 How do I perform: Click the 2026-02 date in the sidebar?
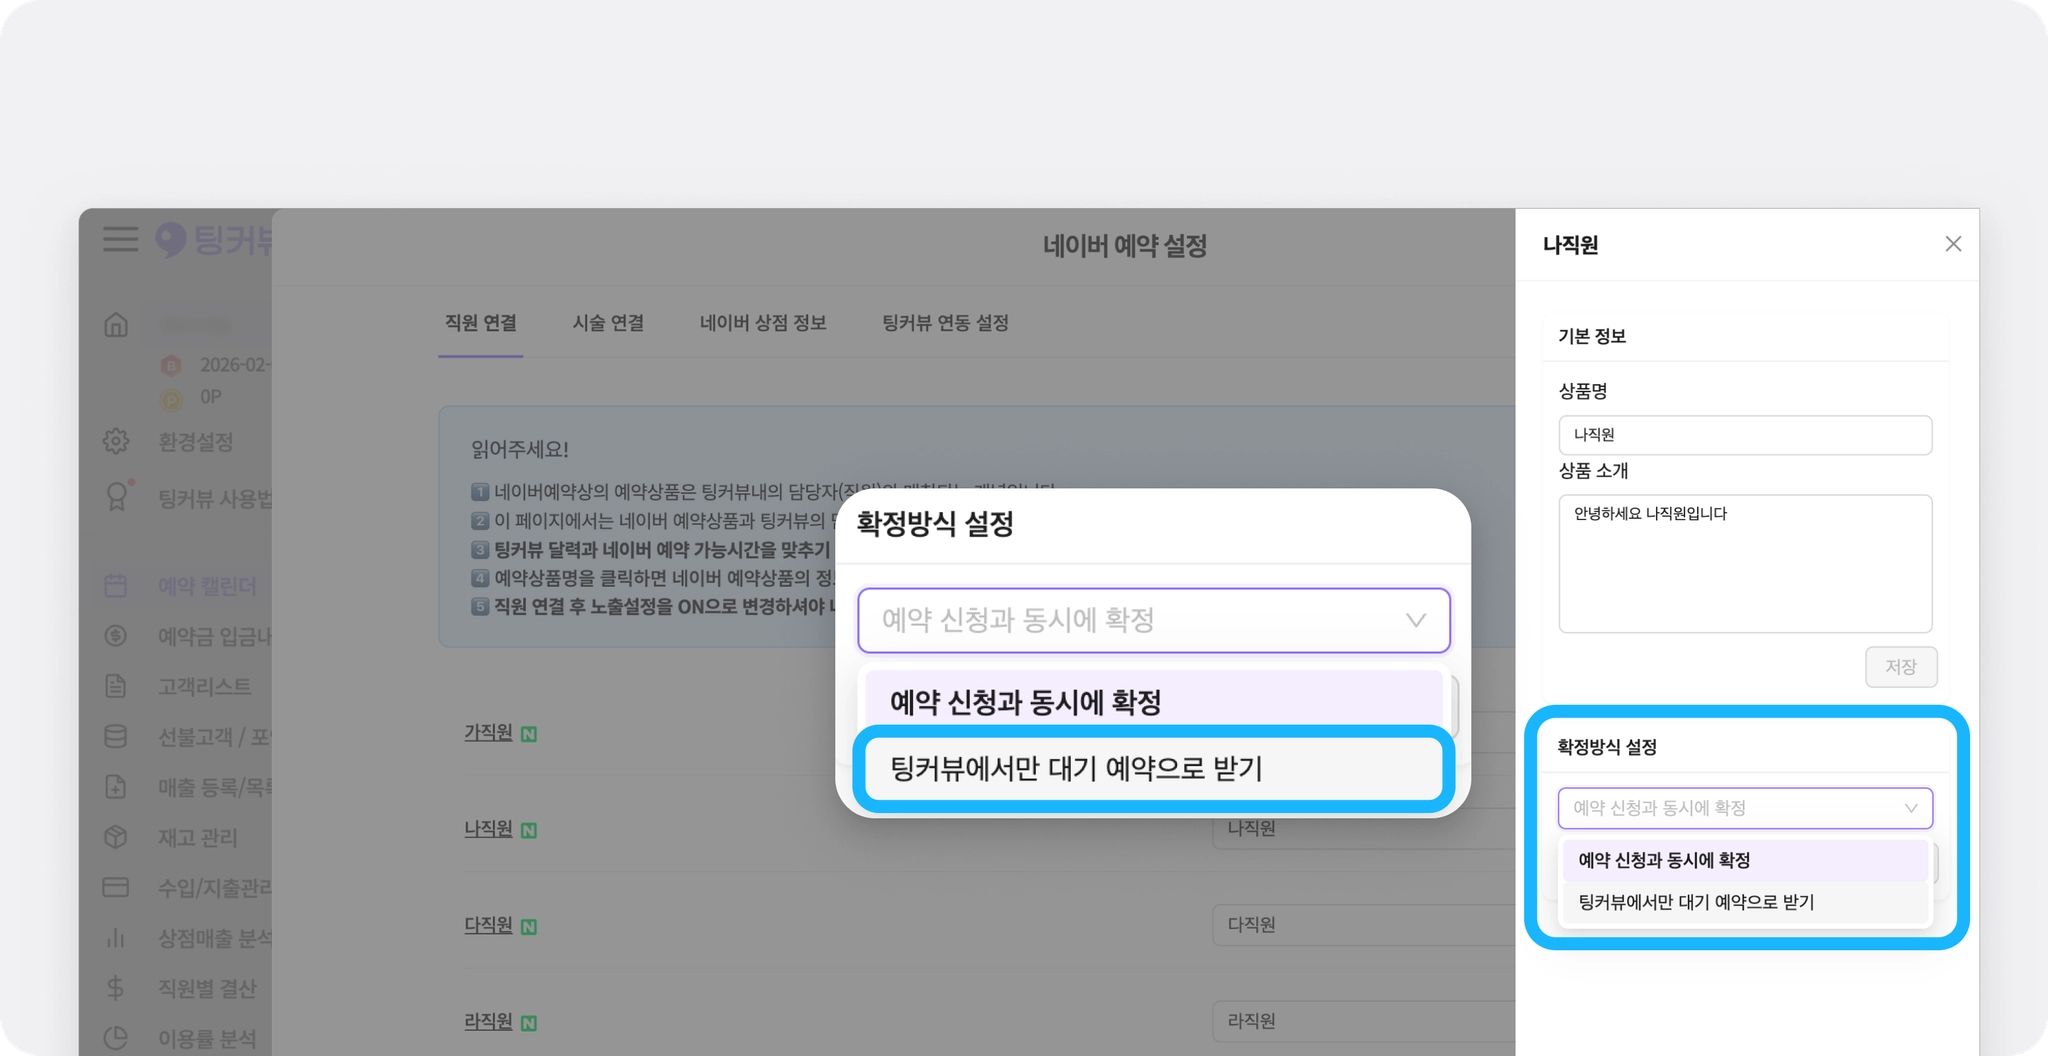click(235, 365)
